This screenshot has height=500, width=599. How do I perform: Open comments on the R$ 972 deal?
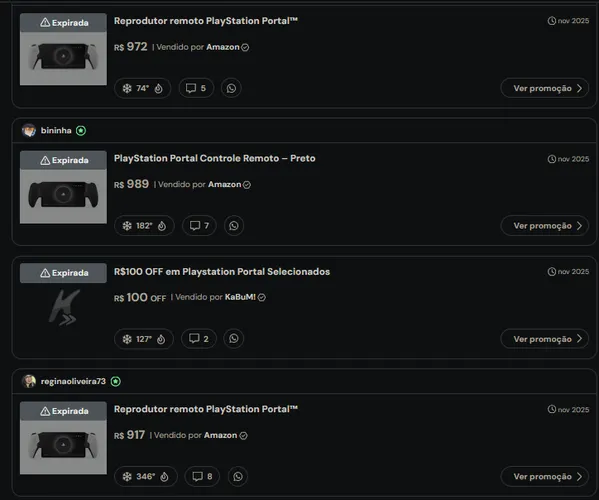coord(196,88)
